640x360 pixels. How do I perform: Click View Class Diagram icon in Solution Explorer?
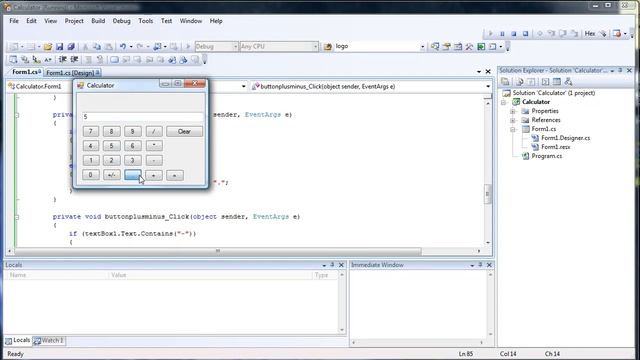[x=568, y=82]
